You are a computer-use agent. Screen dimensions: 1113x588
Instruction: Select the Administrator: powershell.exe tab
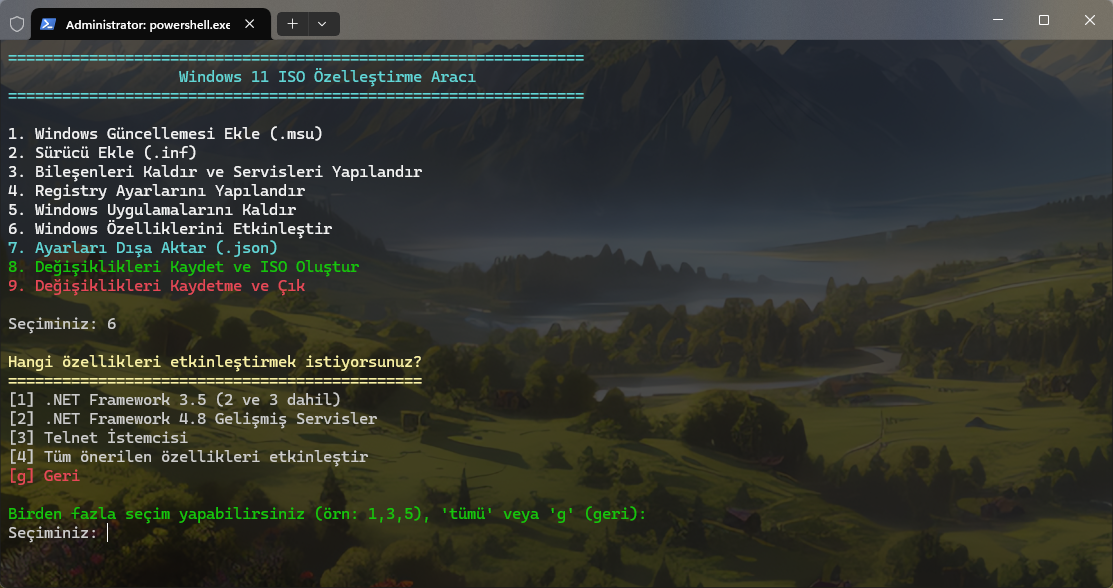[151, 24]
